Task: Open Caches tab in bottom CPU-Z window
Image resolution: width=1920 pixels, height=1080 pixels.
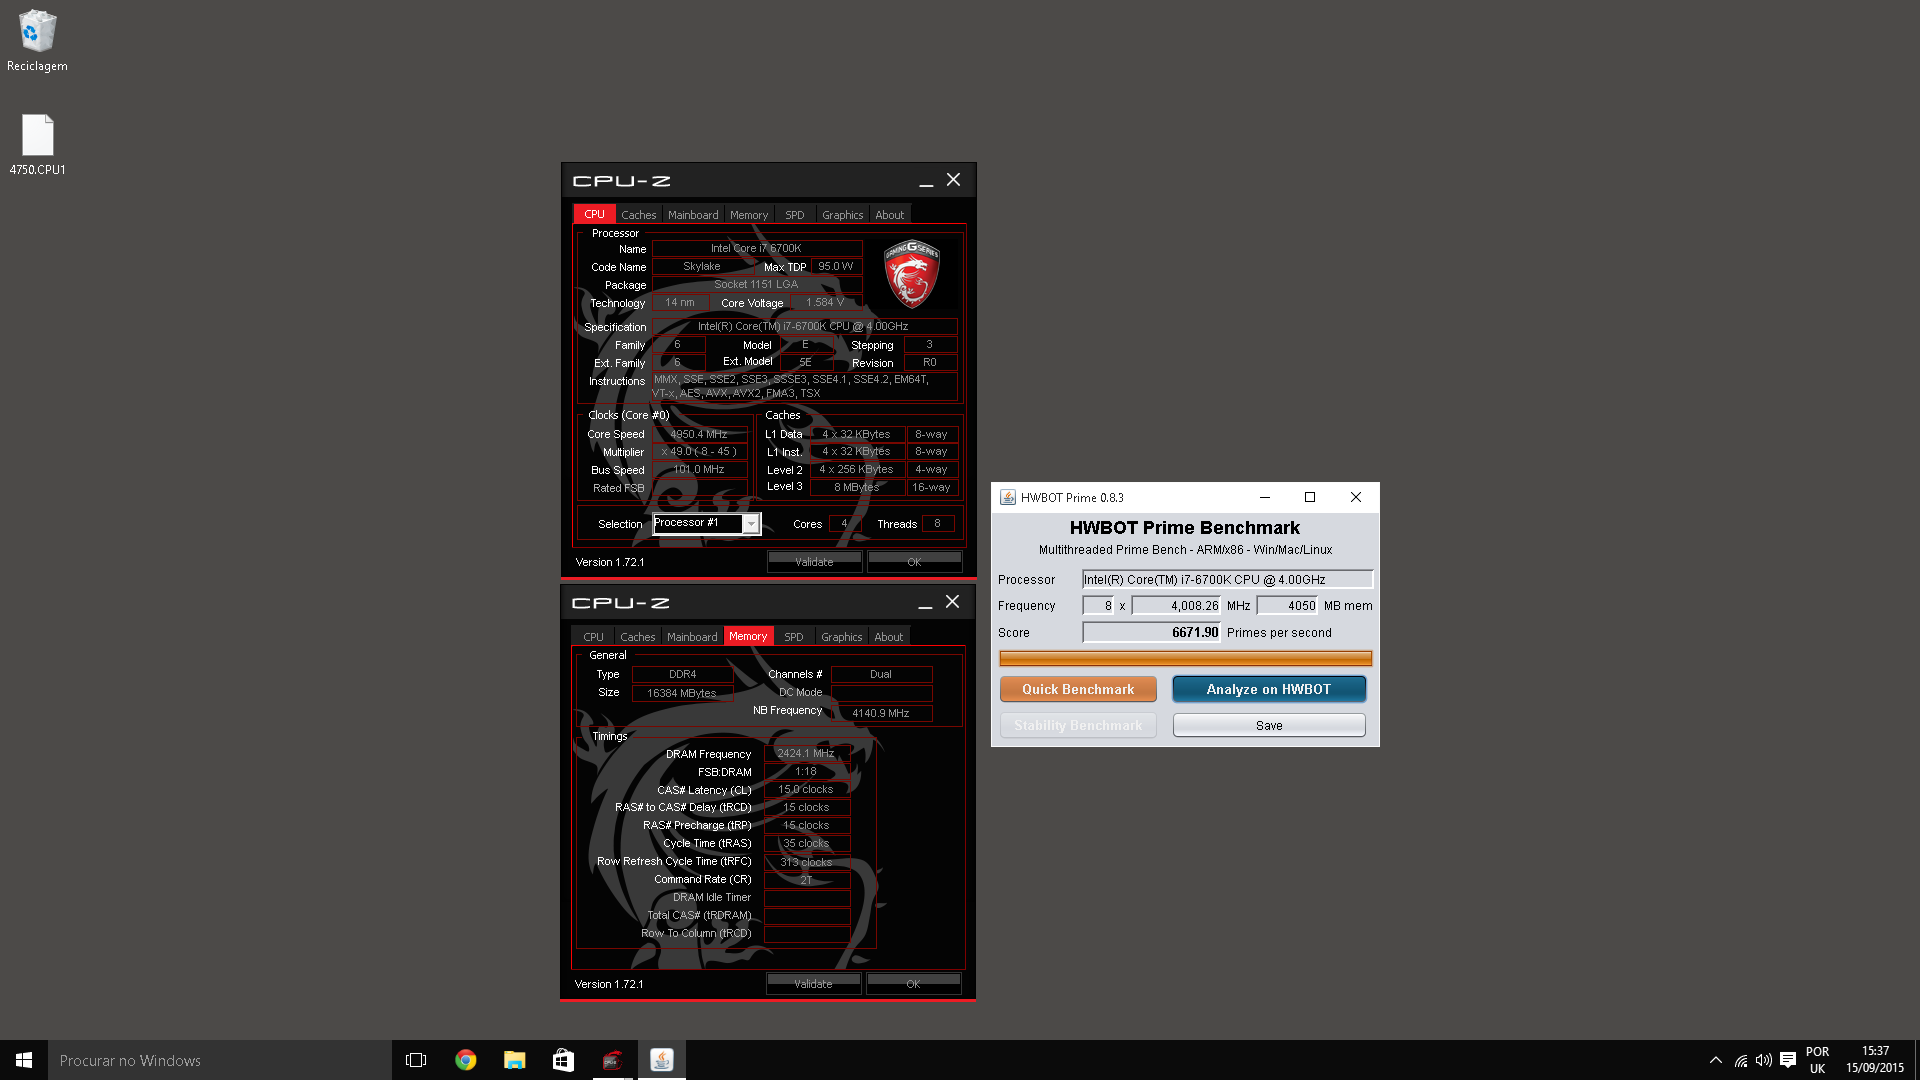Action: click(x=637, y=637)
